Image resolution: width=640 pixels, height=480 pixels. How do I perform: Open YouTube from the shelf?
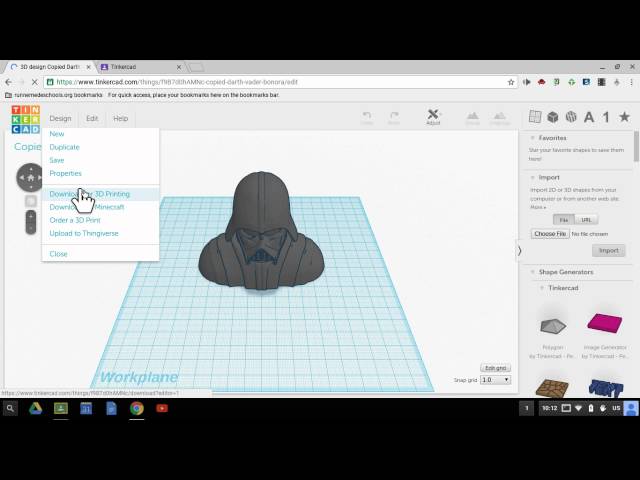[162, 408]
